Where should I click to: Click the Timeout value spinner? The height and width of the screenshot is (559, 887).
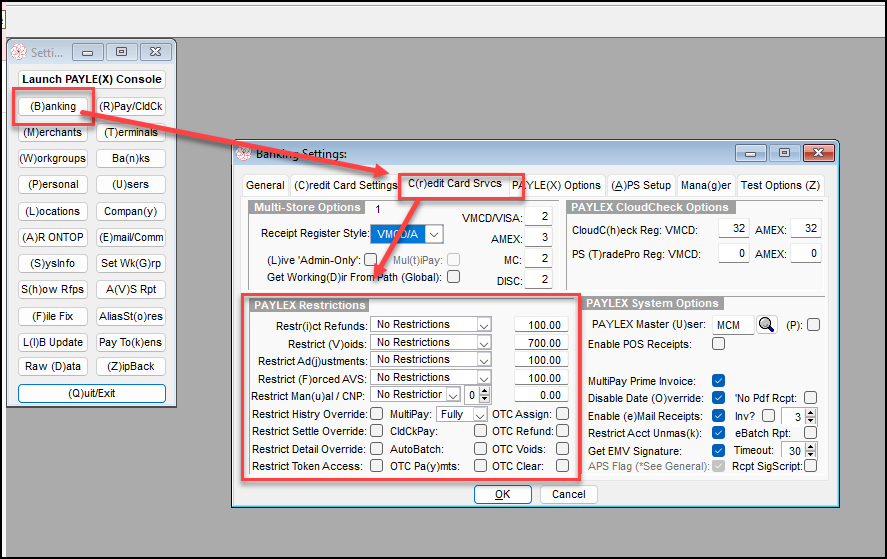810,451
